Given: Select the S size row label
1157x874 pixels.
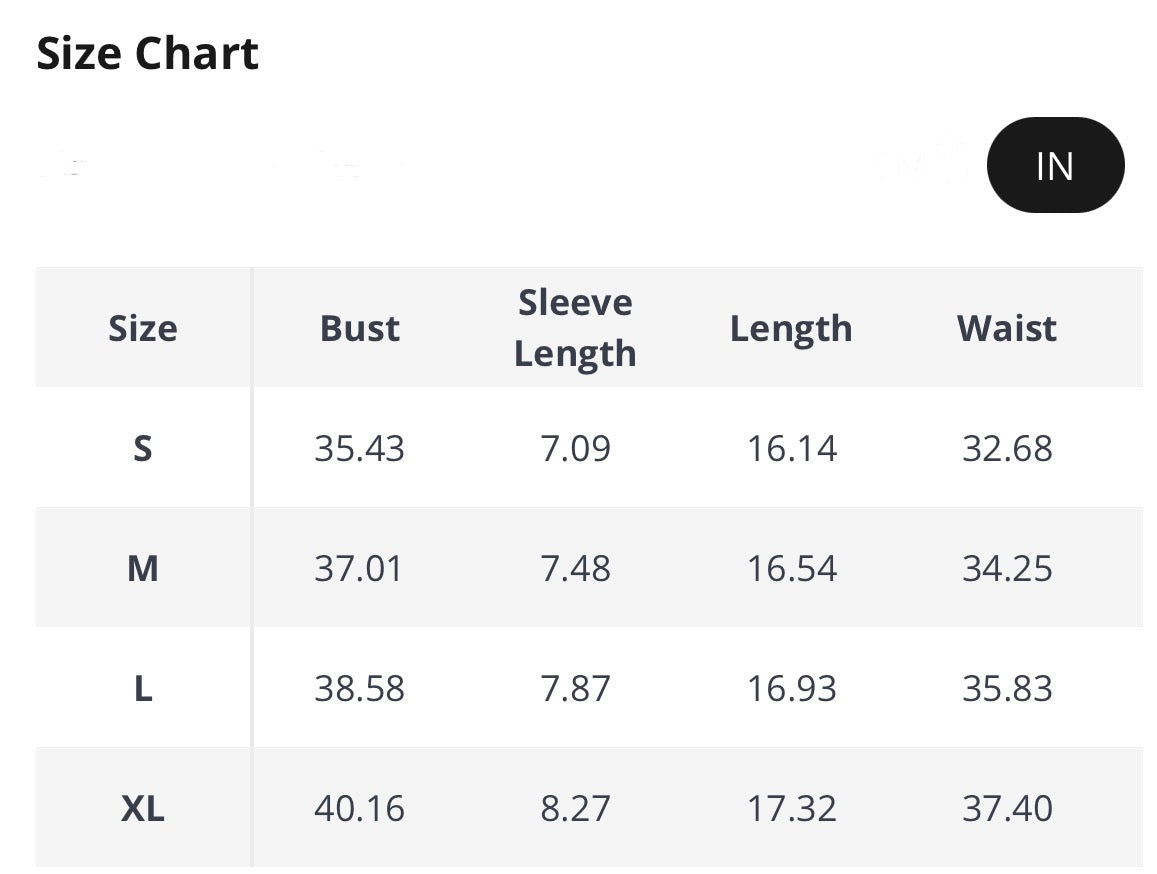Looking at the screenshot, I should coord(143,448).
